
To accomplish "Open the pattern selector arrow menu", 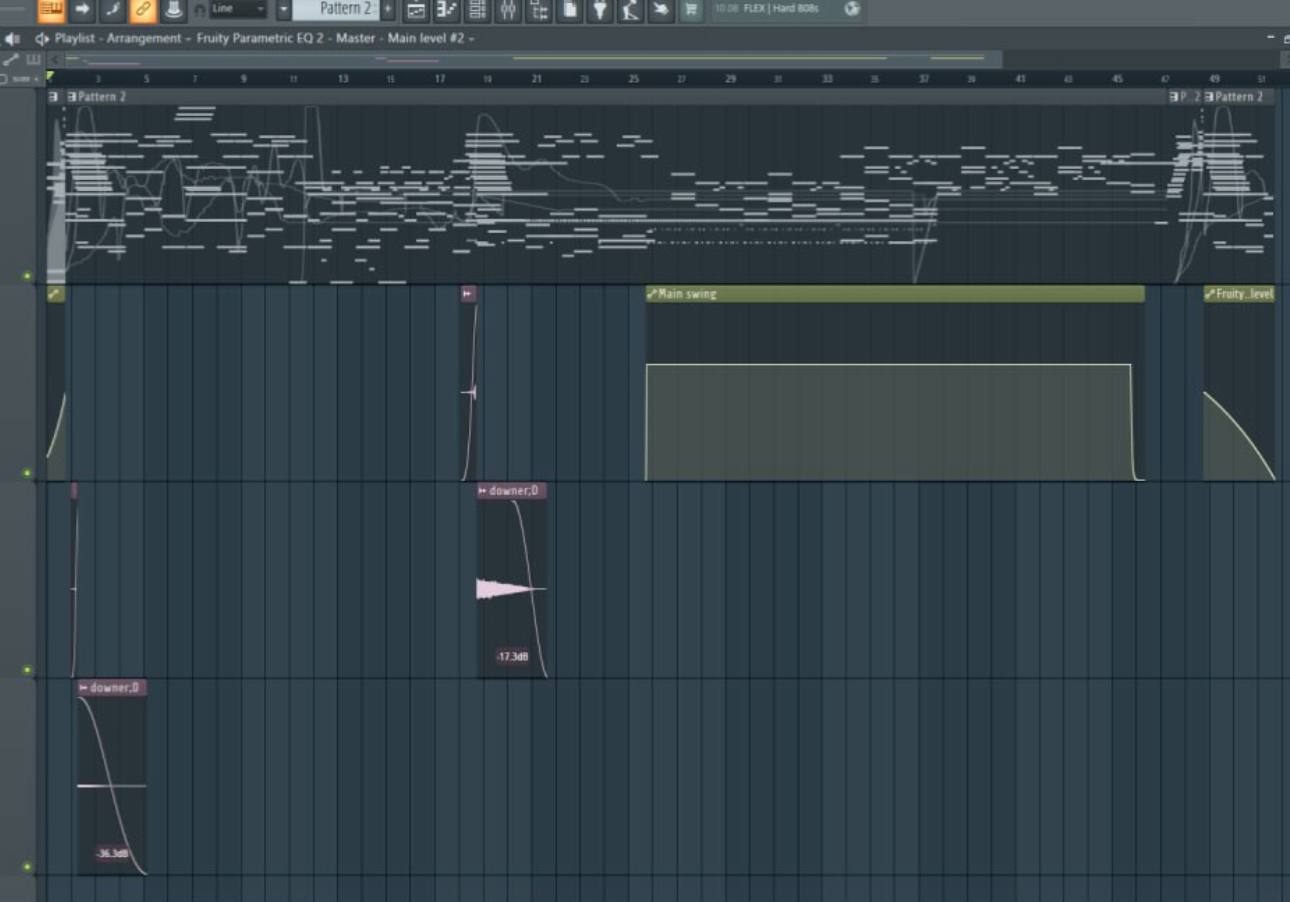I will coord(283,10).
